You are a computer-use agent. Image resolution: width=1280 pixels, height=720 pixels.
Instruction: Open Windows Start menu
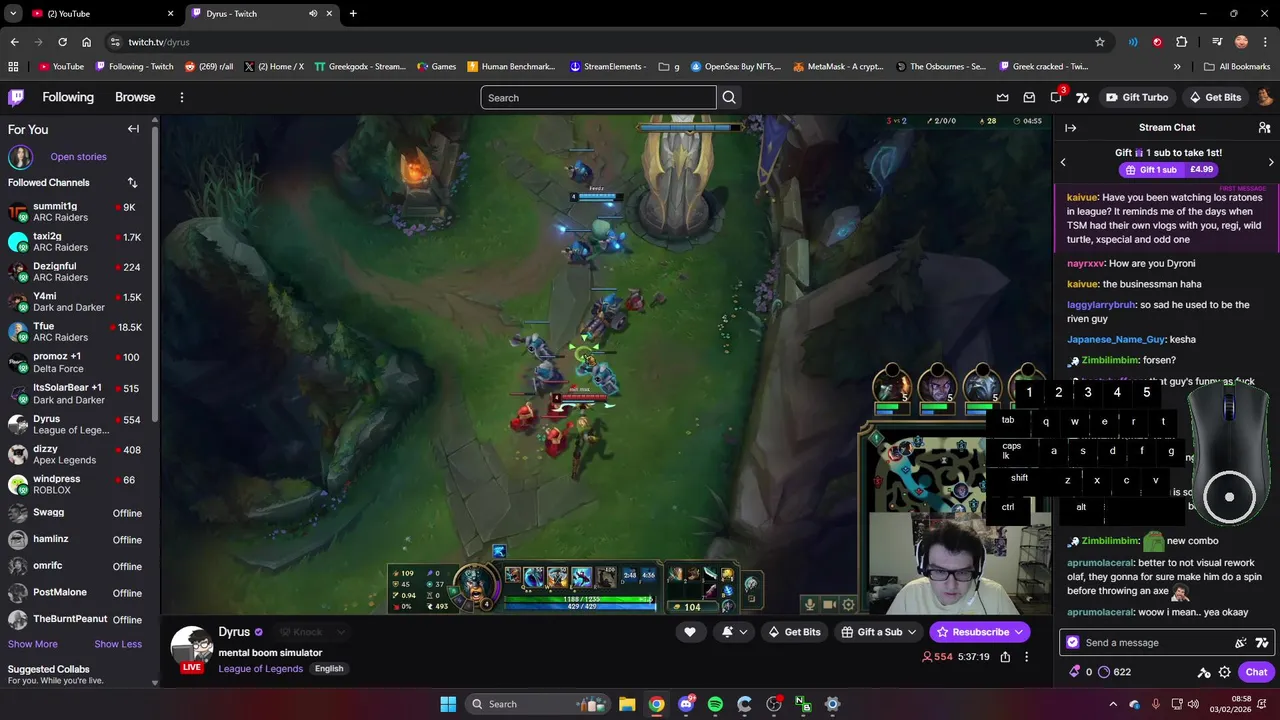(448, 704)
